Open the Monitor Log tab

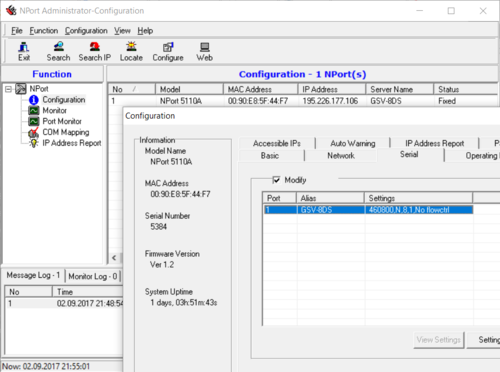click(x=93, y=276)
